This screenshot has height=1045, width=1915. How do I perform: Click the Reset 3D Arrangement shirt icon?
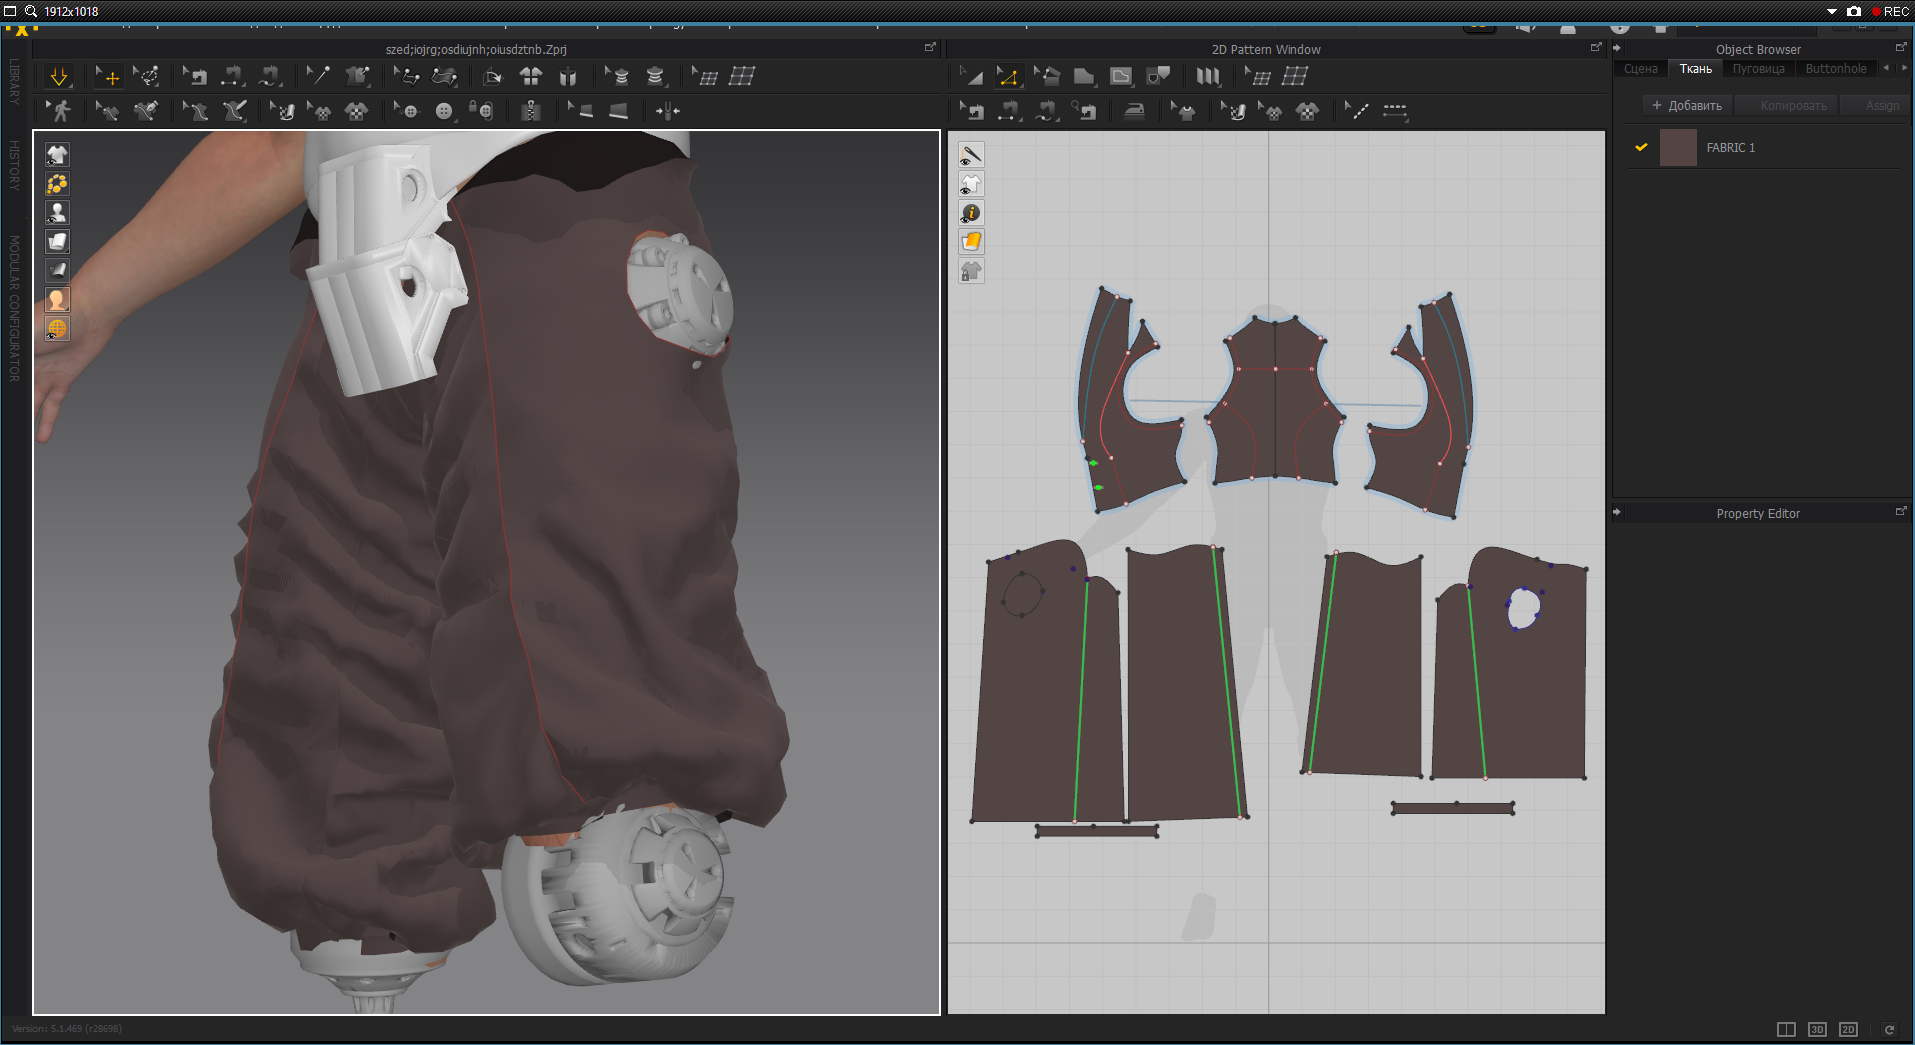point(531,76)
